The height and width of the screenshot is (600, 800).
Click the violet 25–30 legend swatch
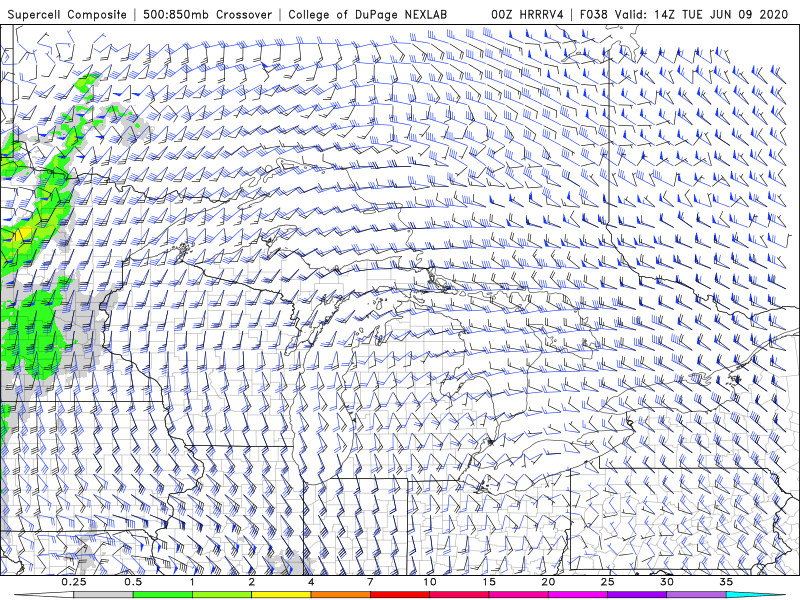click(x=637, y=595)
